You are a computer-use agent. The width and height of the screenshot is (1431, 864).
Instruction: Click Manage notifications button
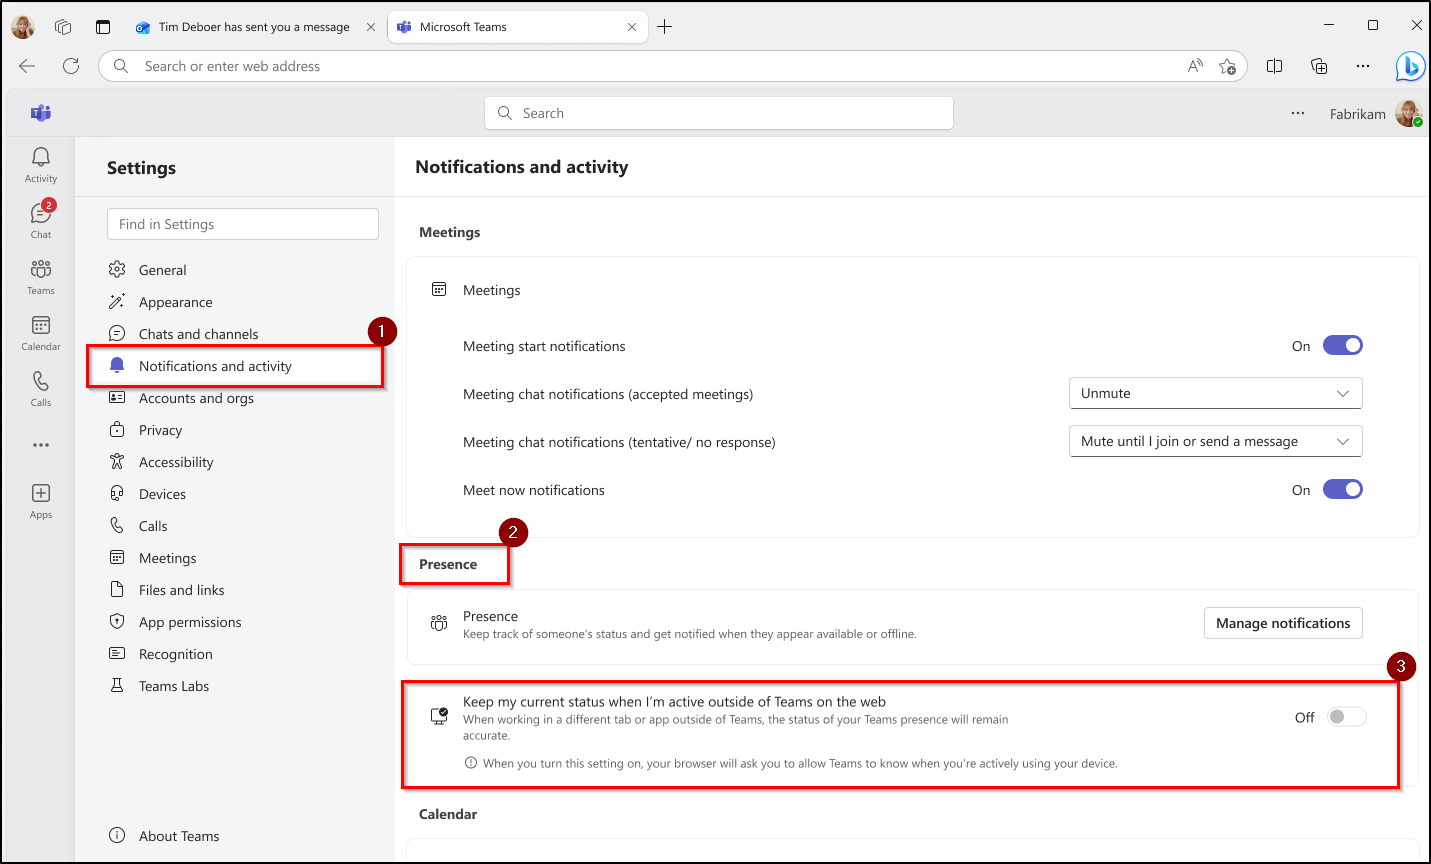click(1283, 623)
